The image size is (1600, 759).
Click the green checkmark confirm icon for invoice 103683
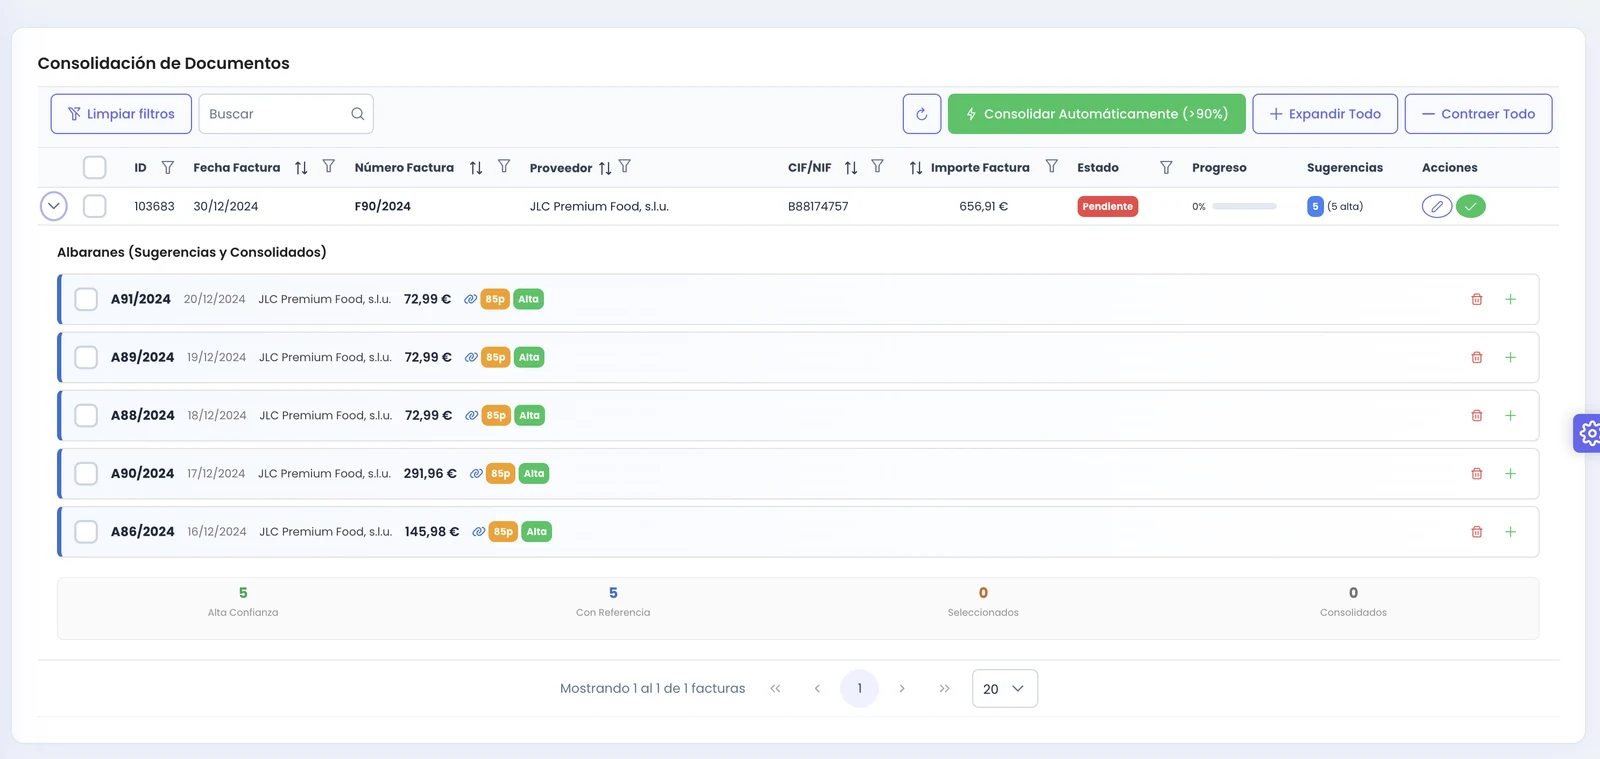coord(1471,206)
